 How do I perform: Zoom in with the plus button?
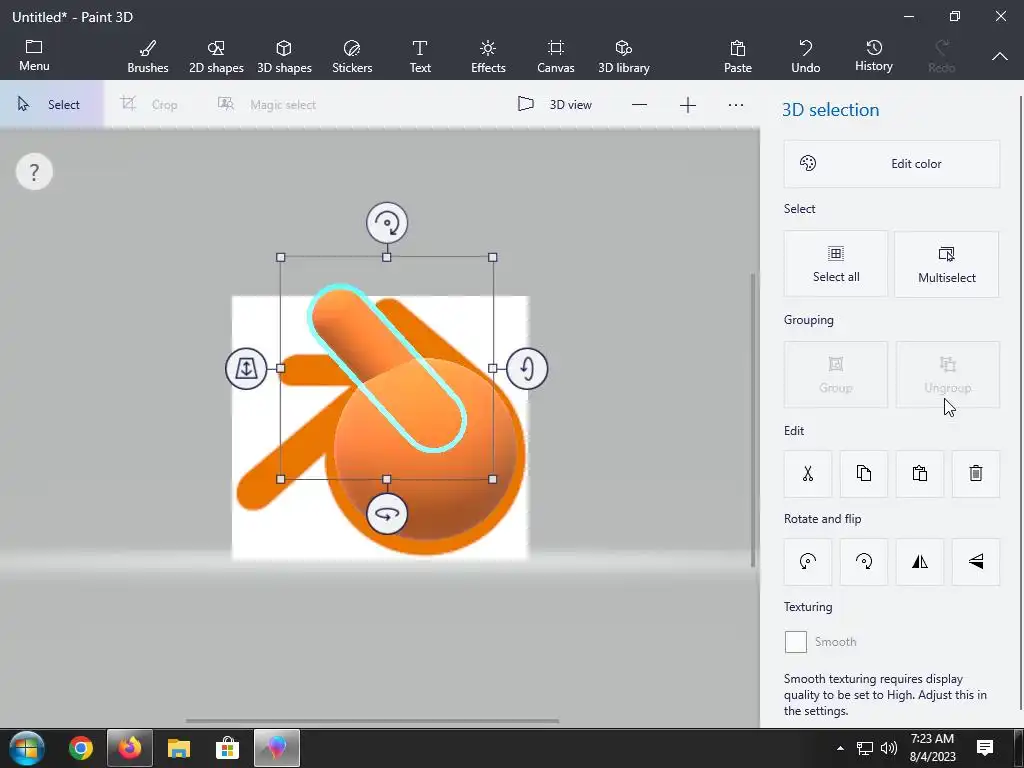[688, 105]
